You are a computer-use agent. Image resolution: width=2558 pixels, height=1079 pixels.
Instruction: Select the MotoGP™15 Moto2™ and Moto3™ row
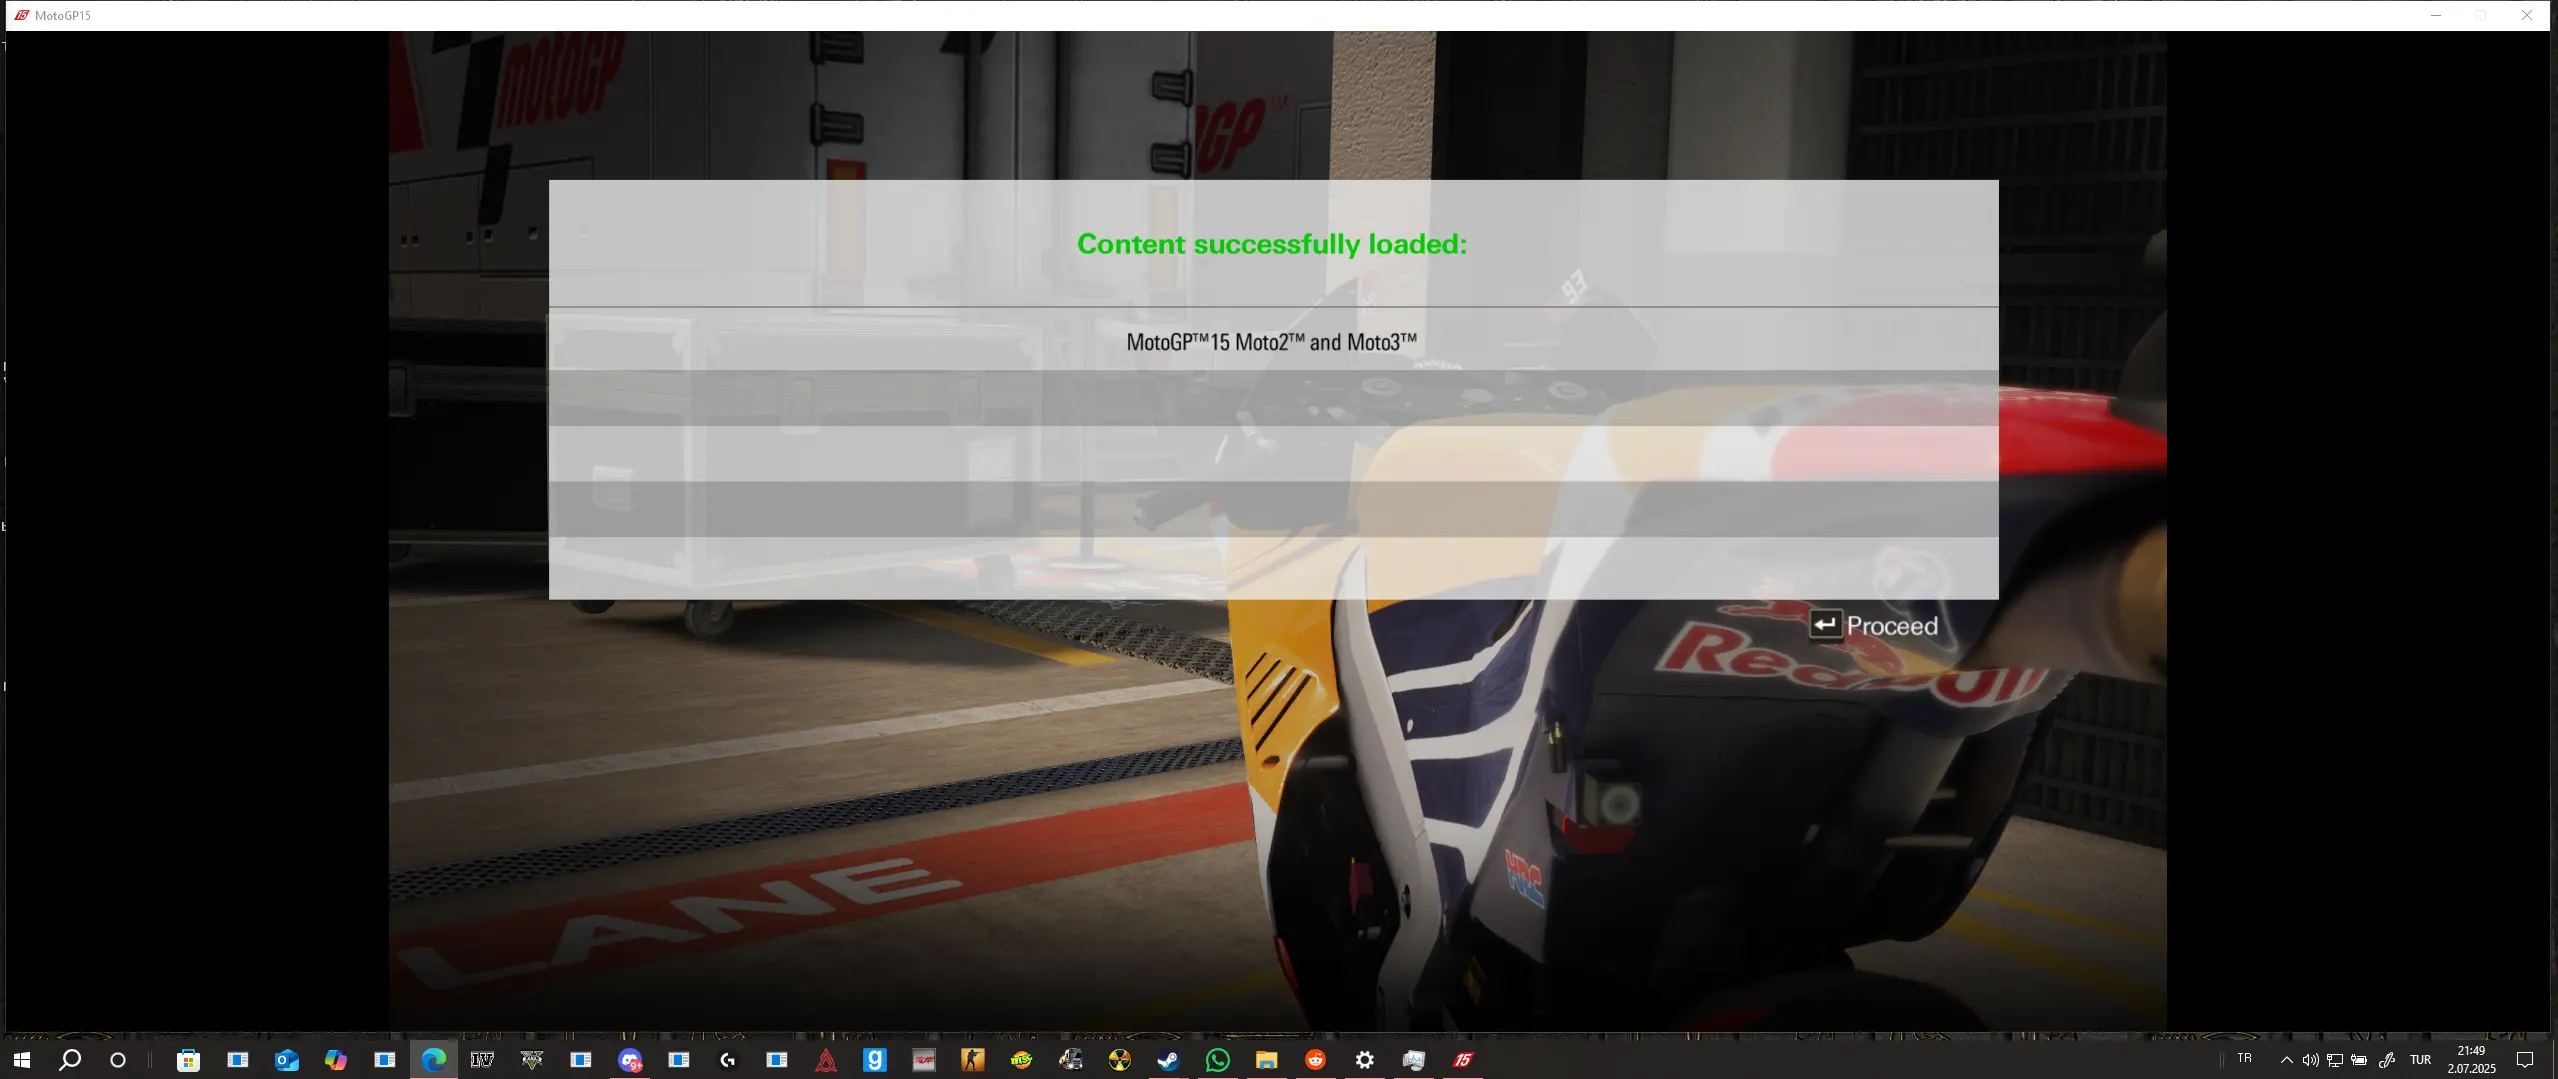(x=1273, y=342)
